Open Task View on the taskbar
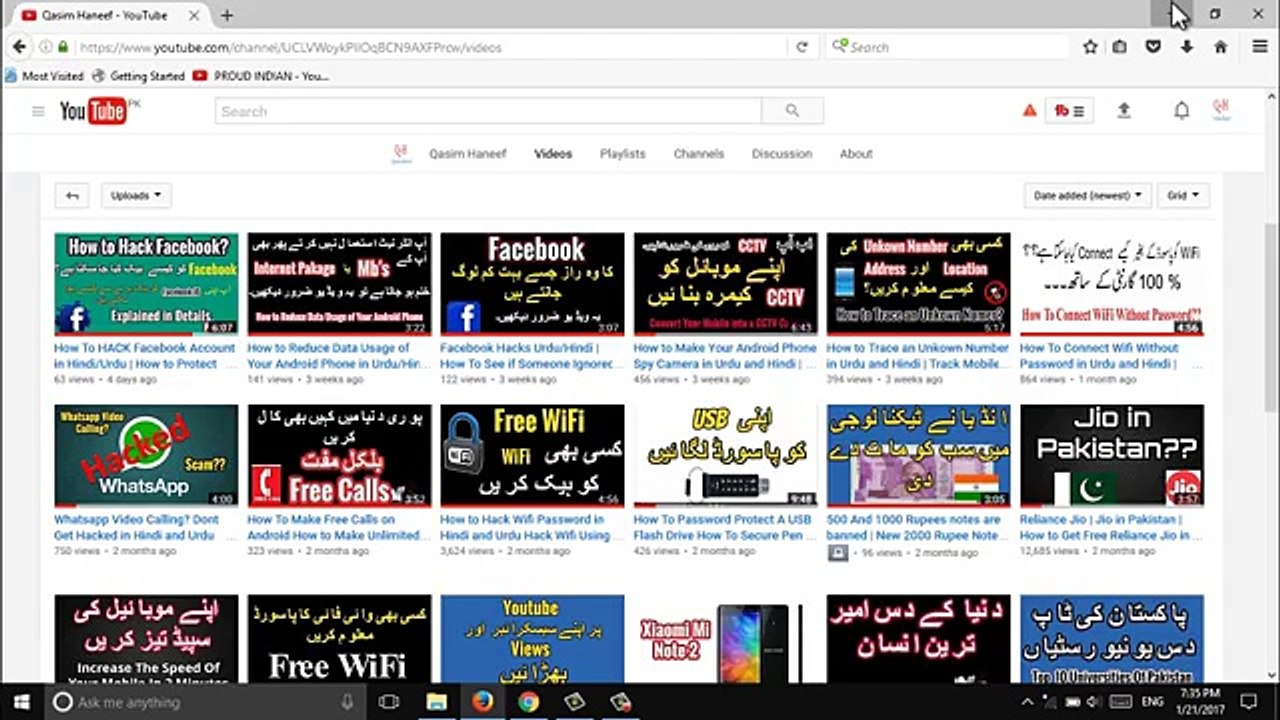Image resolution: width=1280 pixels, height=720 pixels. click(389, 702)
